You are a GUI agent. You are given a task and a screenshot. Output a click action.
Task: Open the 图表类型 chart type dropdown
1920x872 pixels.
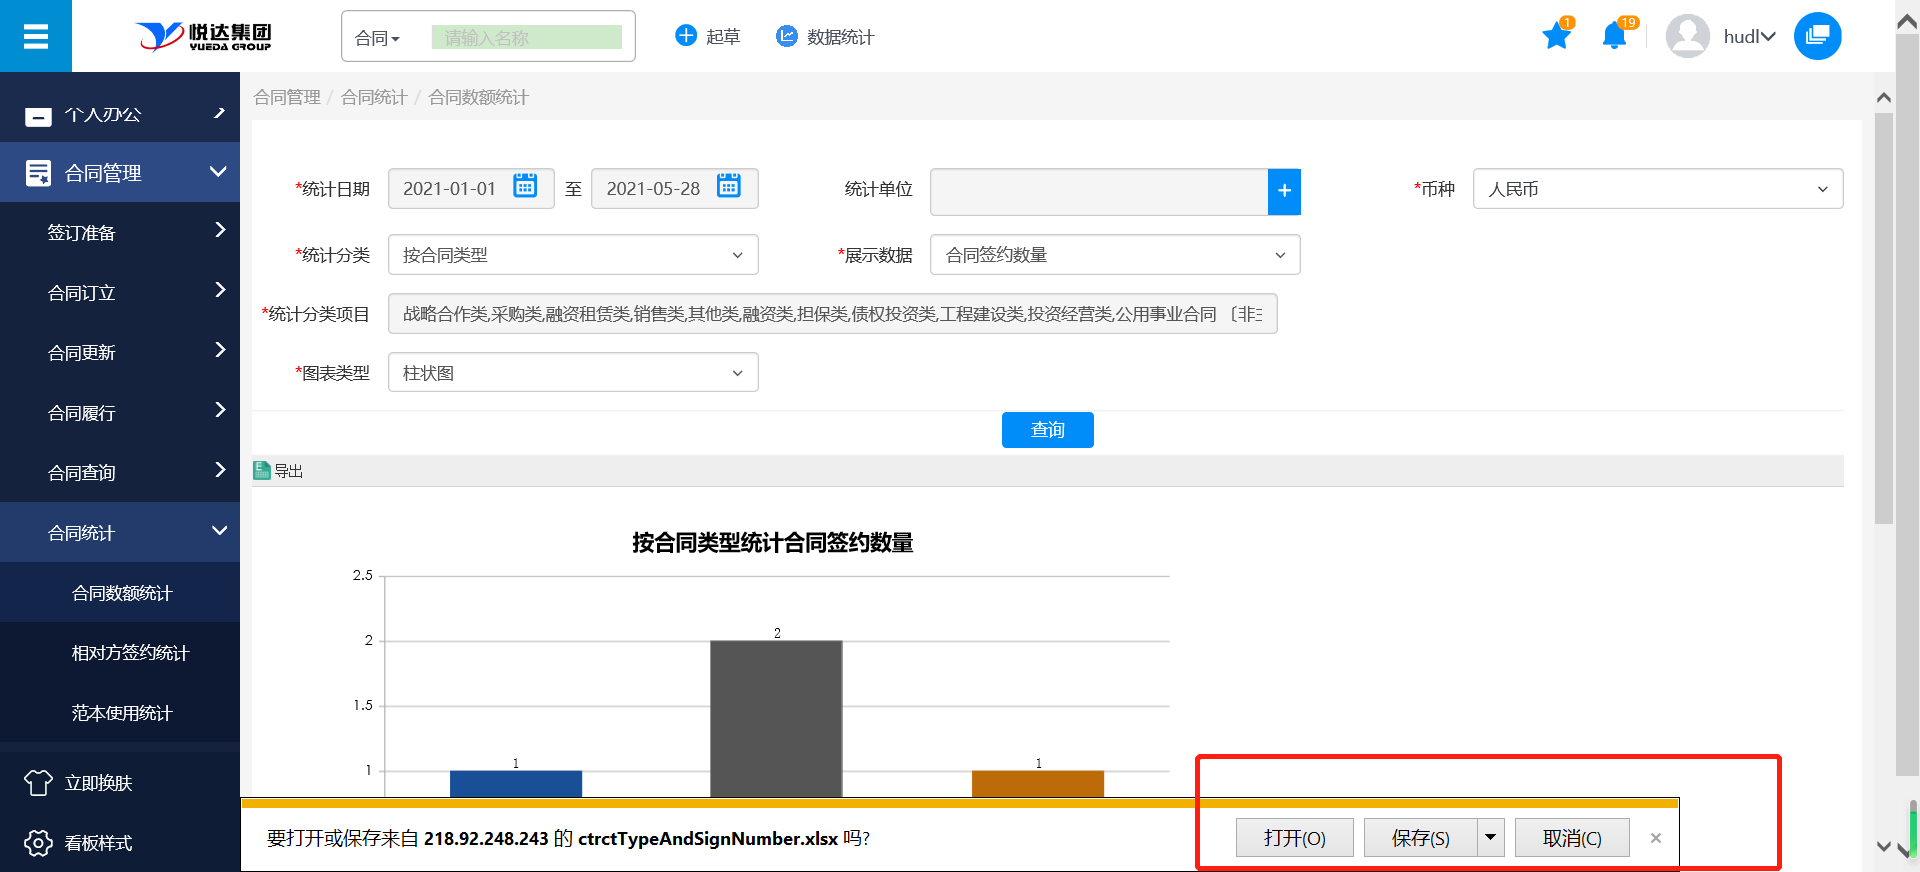[x=573, y=373]
